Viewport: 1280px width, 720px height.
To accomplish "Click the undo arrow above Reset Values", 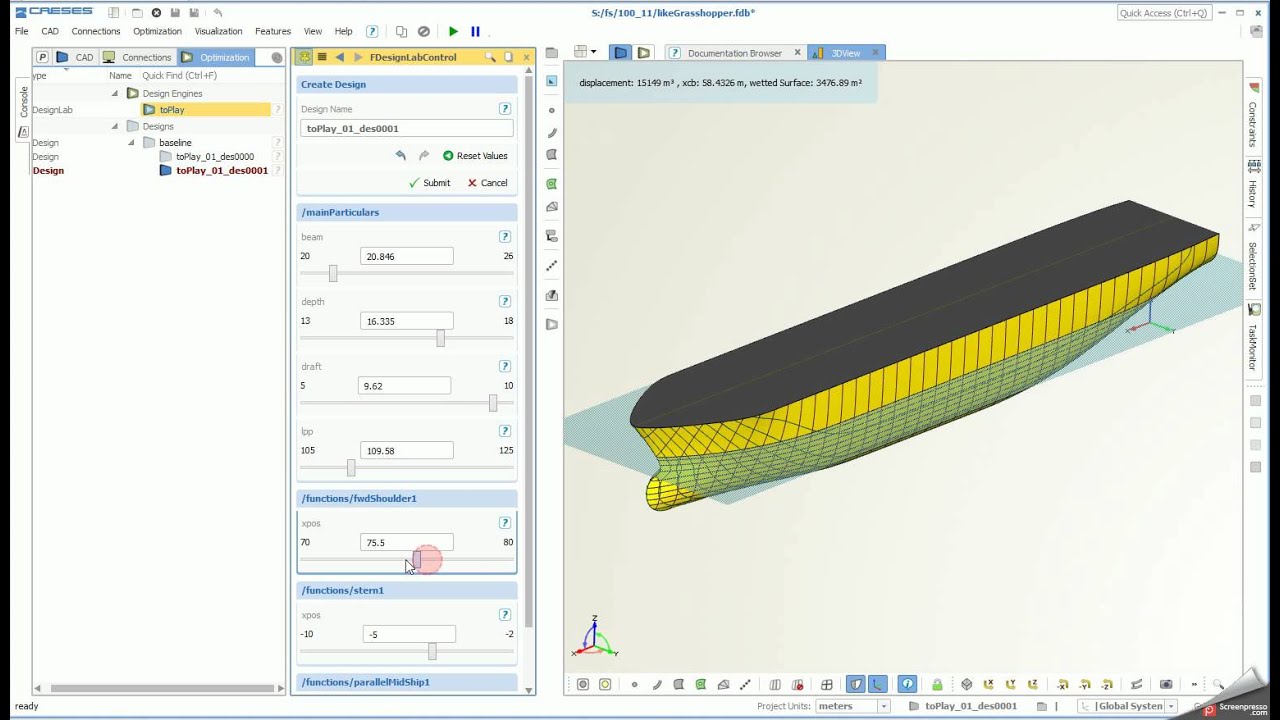I will [x=401, y=155].
